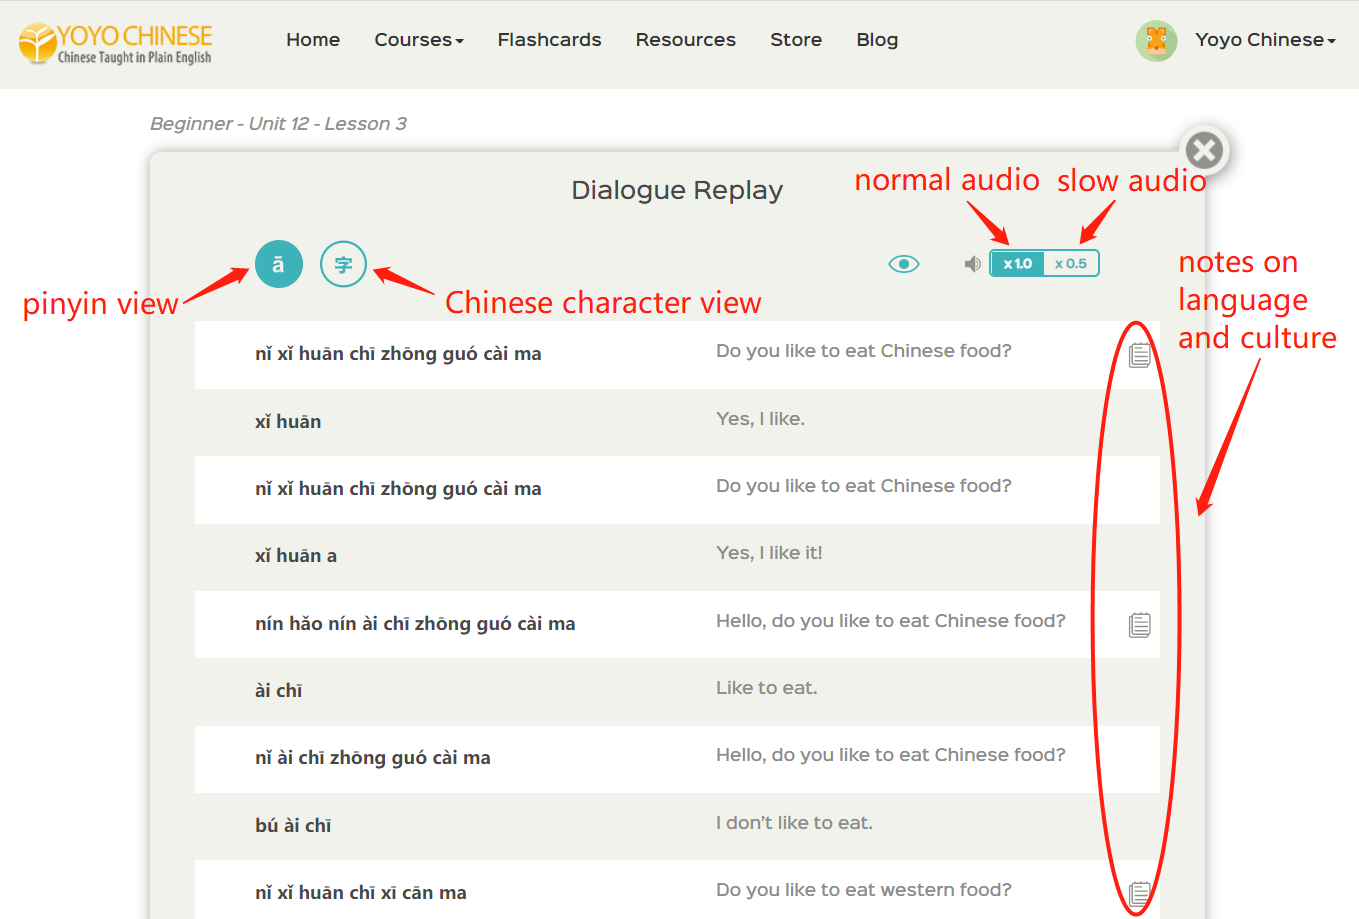Expand the Courses dropdown menu
1359x919 pixels.
[x=418, y=40]
